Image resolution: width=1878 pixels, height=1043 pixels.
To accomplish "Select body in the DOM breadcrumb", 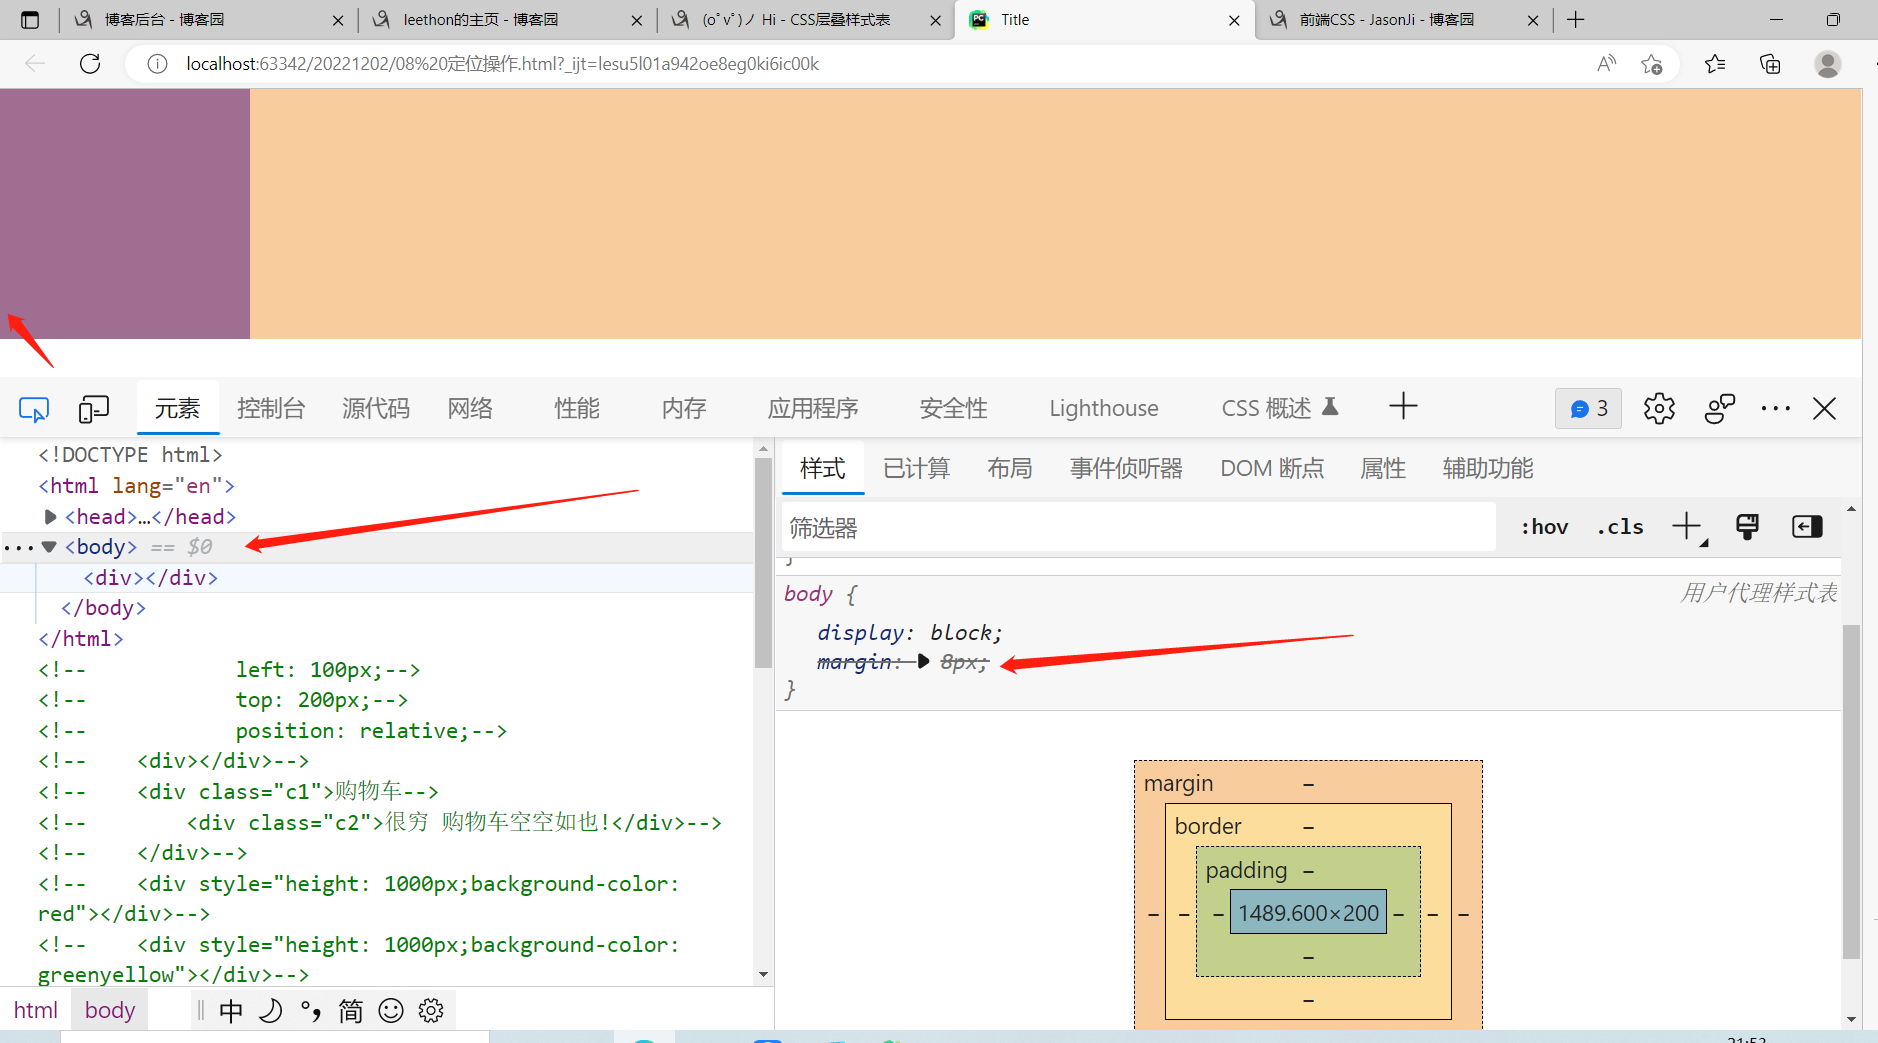I will click(110, 1010).
